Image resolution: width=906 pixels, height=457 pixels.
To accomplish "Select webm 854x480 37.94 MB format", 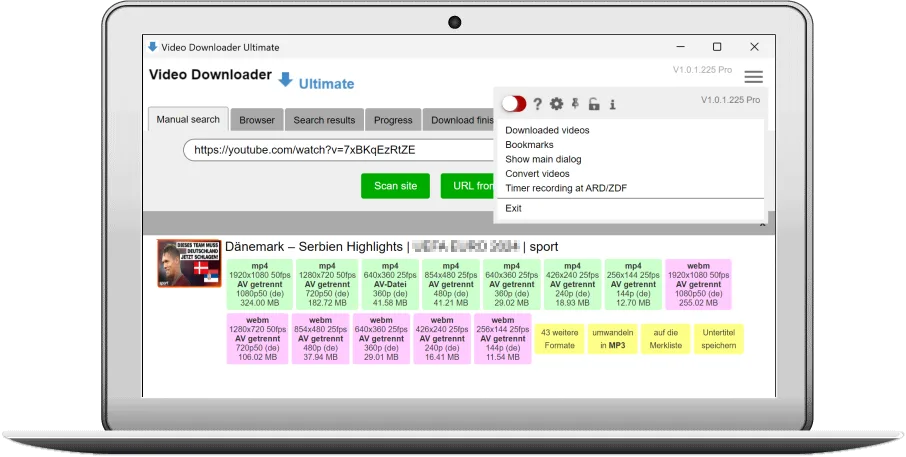I will 320,339.
